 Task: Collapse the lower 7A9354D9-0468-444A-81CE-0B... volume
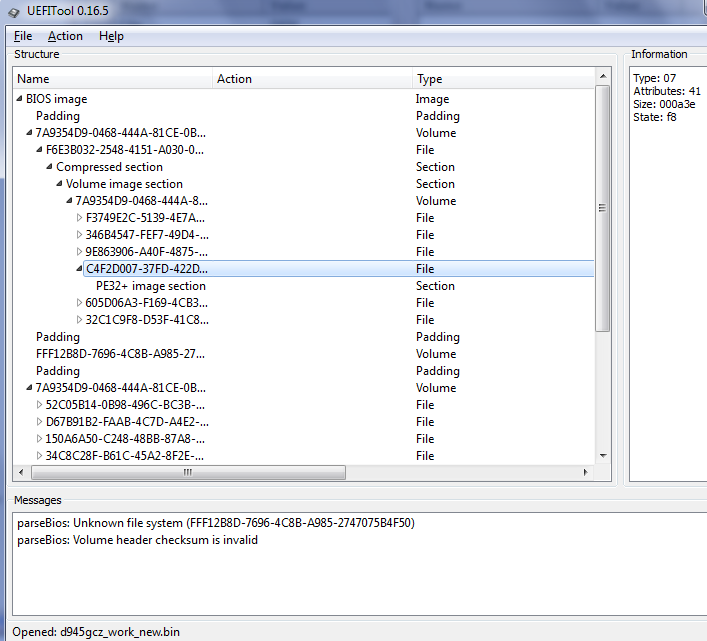pyautogui.click(x=29, y=387)
